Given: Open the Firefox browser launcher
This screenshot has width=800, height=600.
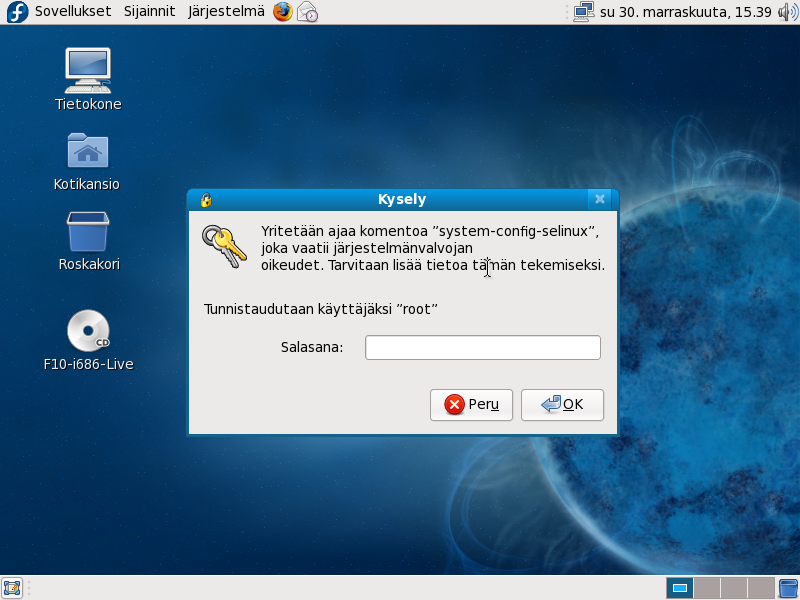Looking at the screenshot, I should click(x=283, y=12).
